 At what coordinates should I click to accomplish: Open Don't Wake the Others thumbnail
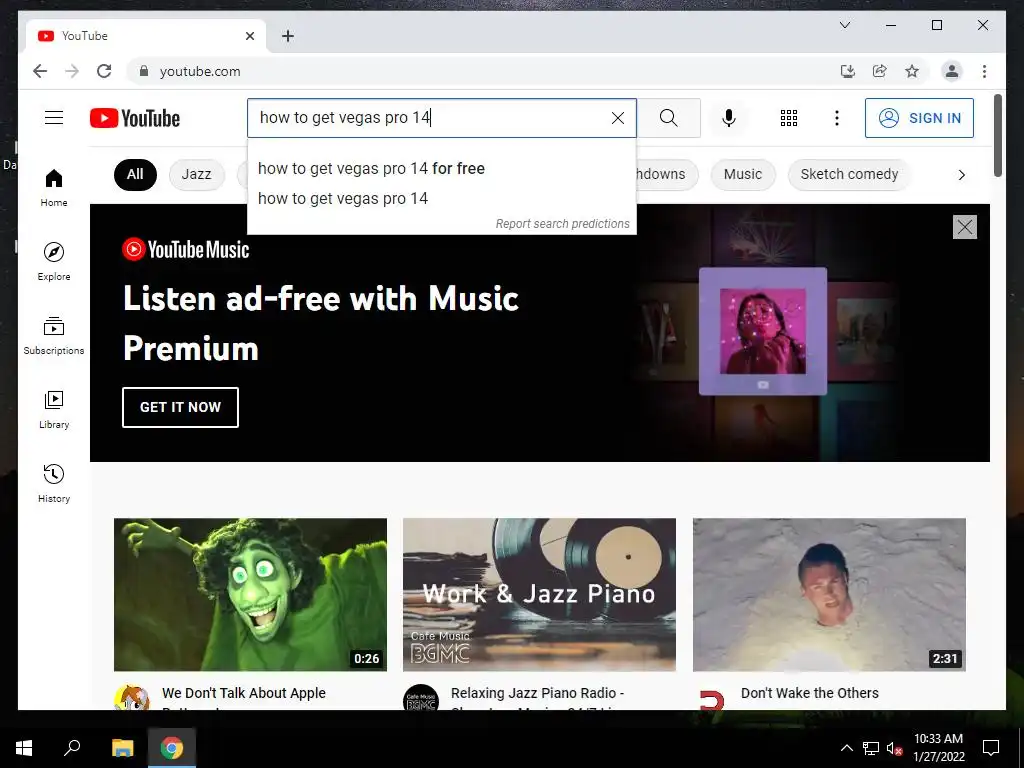coord(829,594)
